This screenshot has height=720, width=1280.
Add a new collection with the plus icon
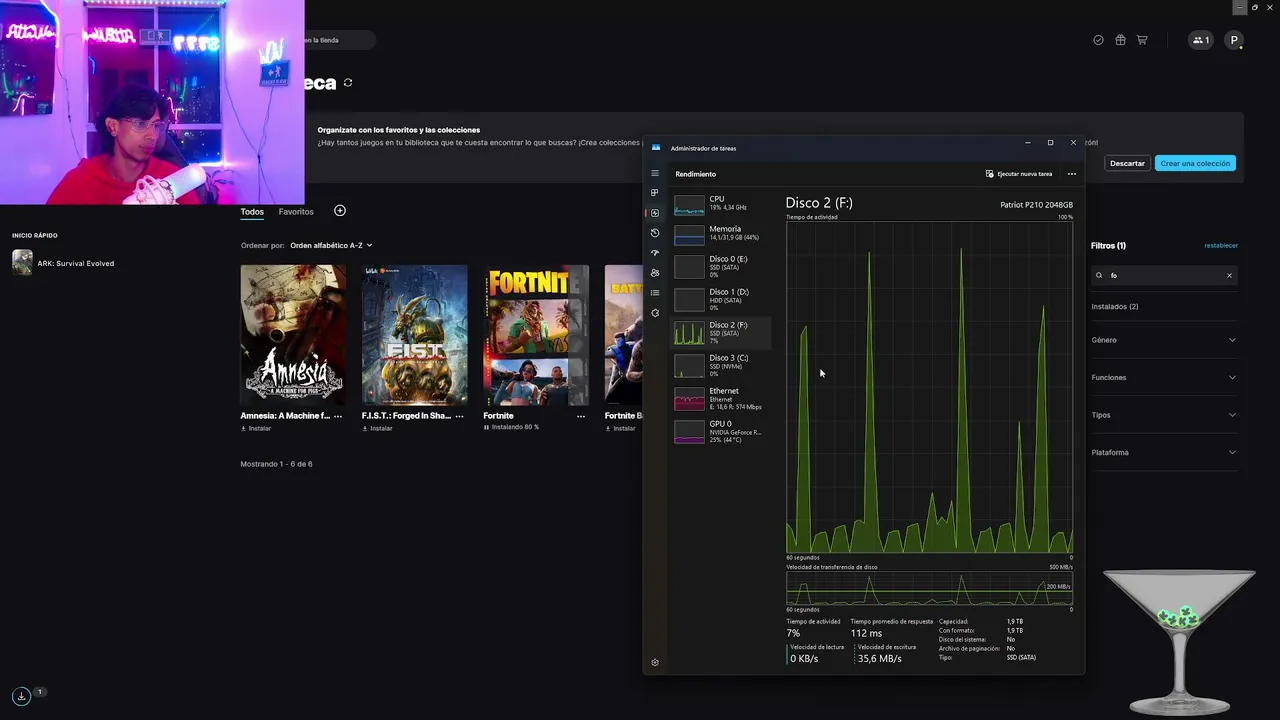point(340,211)
